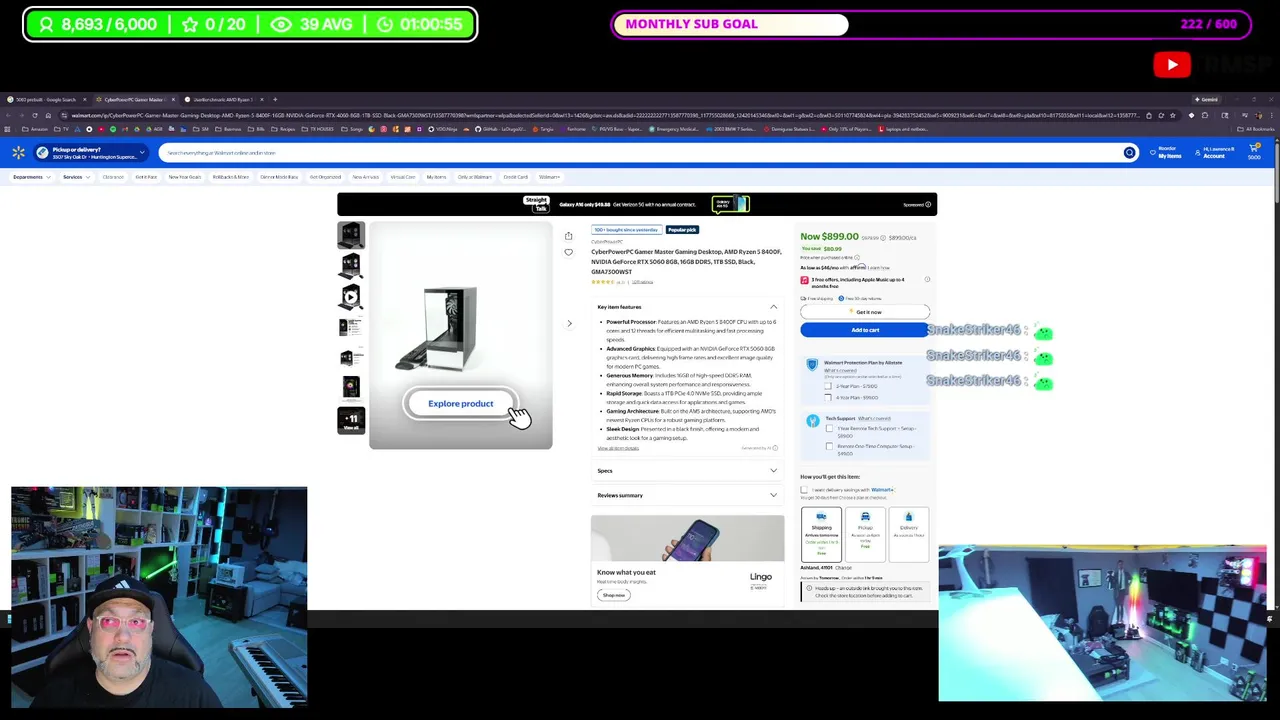The image size is (1280, 720).
Task: Close the Google Search tab
Action: 84,99
